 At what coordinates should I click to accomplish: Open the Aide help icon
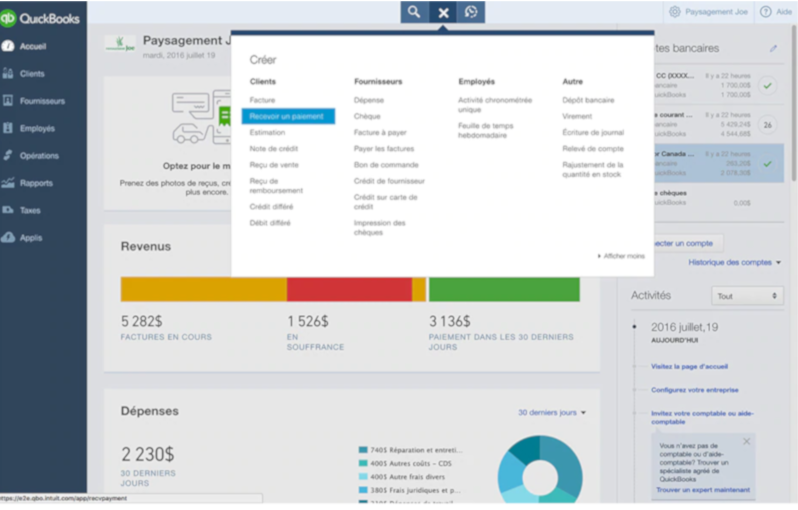click(765, 12)
